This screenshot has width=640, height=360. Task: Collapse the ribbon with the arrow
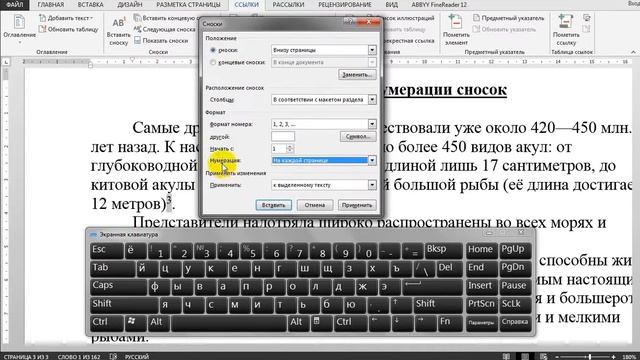click(x=633, y=52)
